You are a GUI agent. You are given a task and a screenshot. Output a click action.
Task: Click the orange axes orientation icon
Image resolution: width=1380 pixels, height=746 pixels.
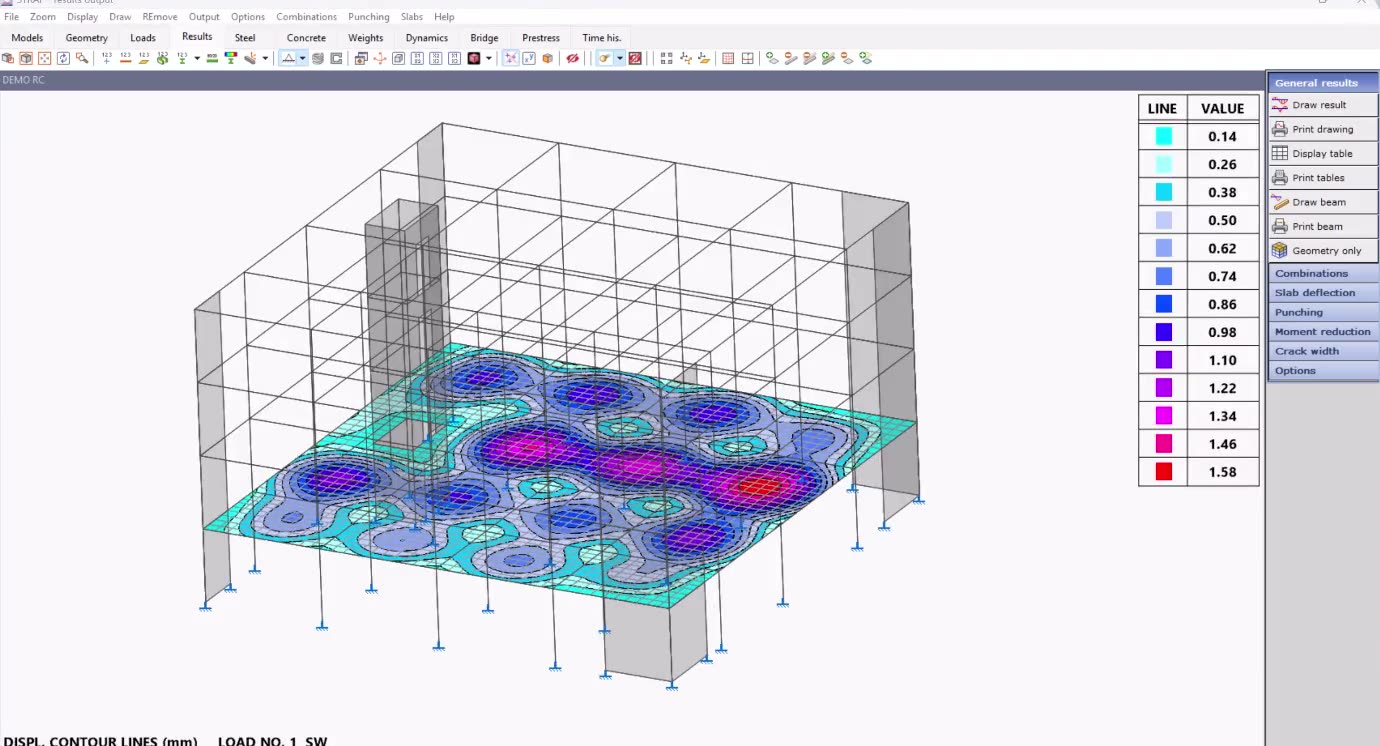(x=380, y=58)
